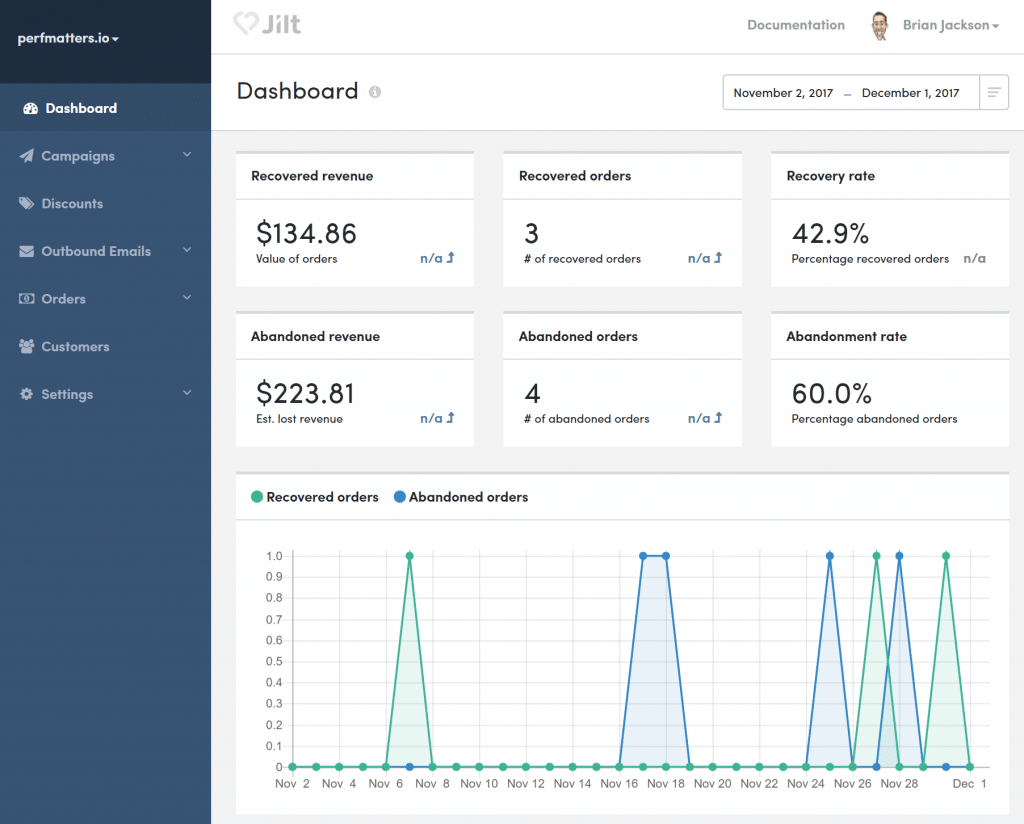Open the Orders menu item

click(63, 299)
